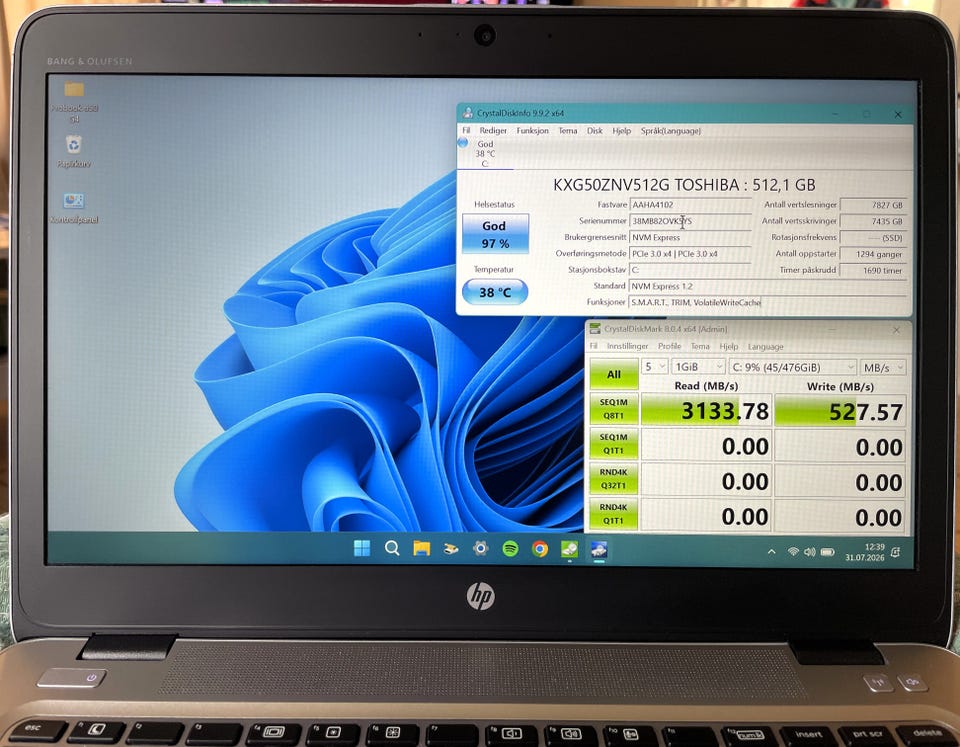Maximize the CrystalDiskInfo window
Screen dimensions: 960x747
click(x=866, y=114)
